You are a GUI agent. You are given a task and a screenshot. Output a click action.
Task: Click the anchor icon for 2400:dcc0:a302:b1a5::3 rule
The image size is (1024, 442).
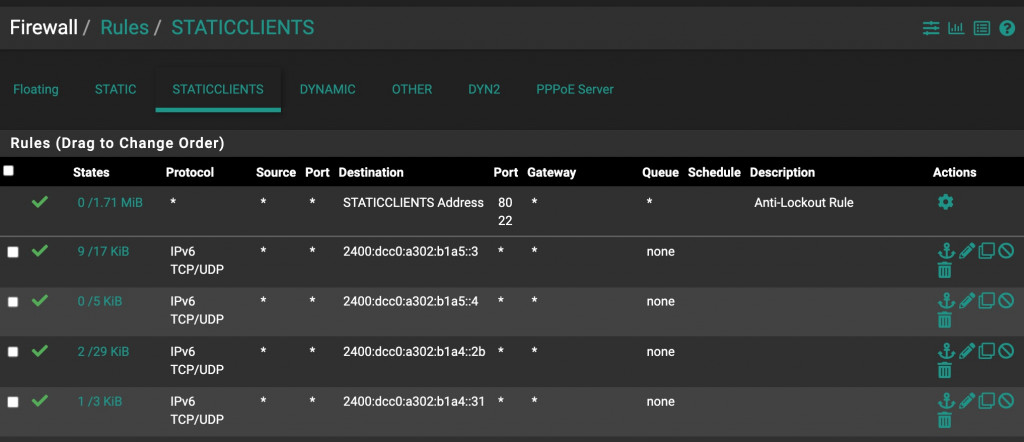point(945,250)
